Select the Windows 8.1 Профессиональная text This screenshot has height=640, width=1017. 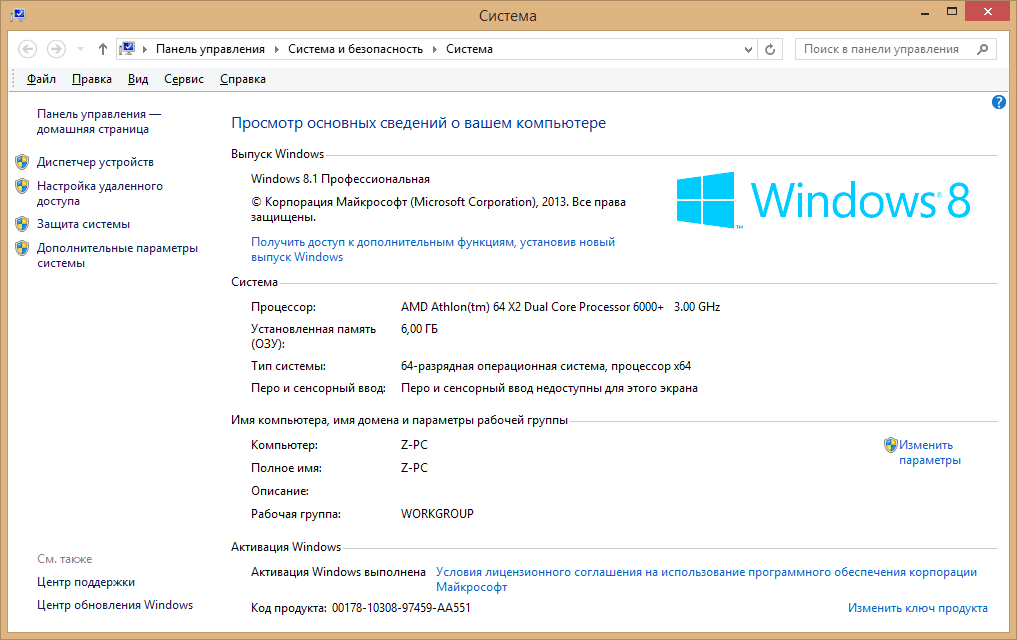341,179
